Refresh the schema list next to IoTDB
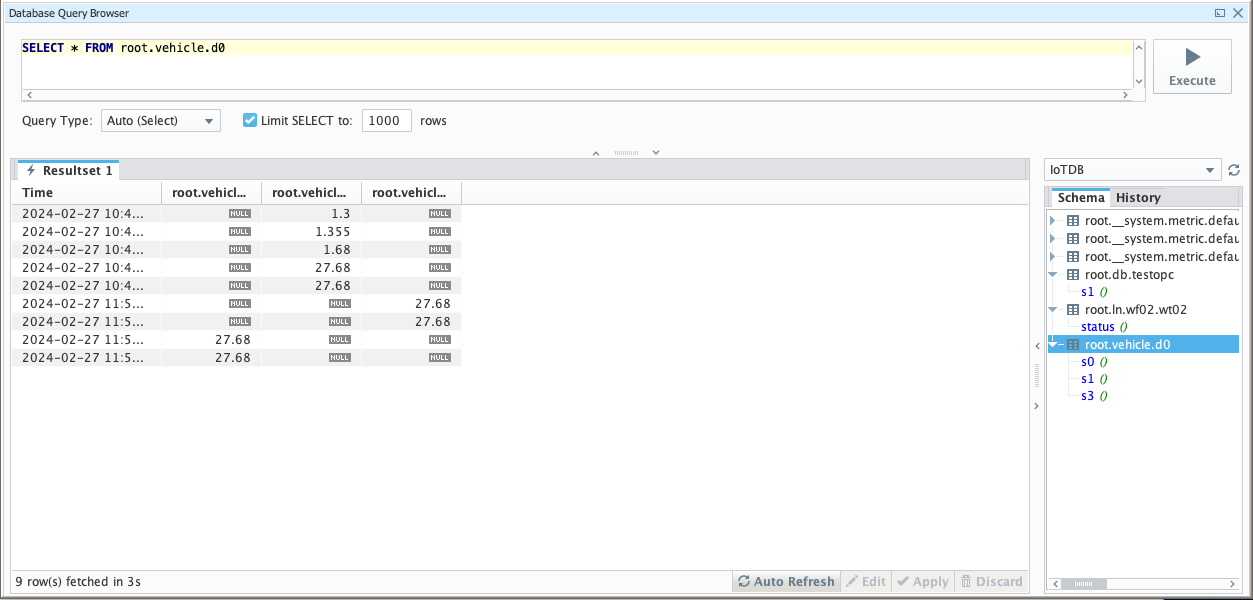 tap(1234, 171)
